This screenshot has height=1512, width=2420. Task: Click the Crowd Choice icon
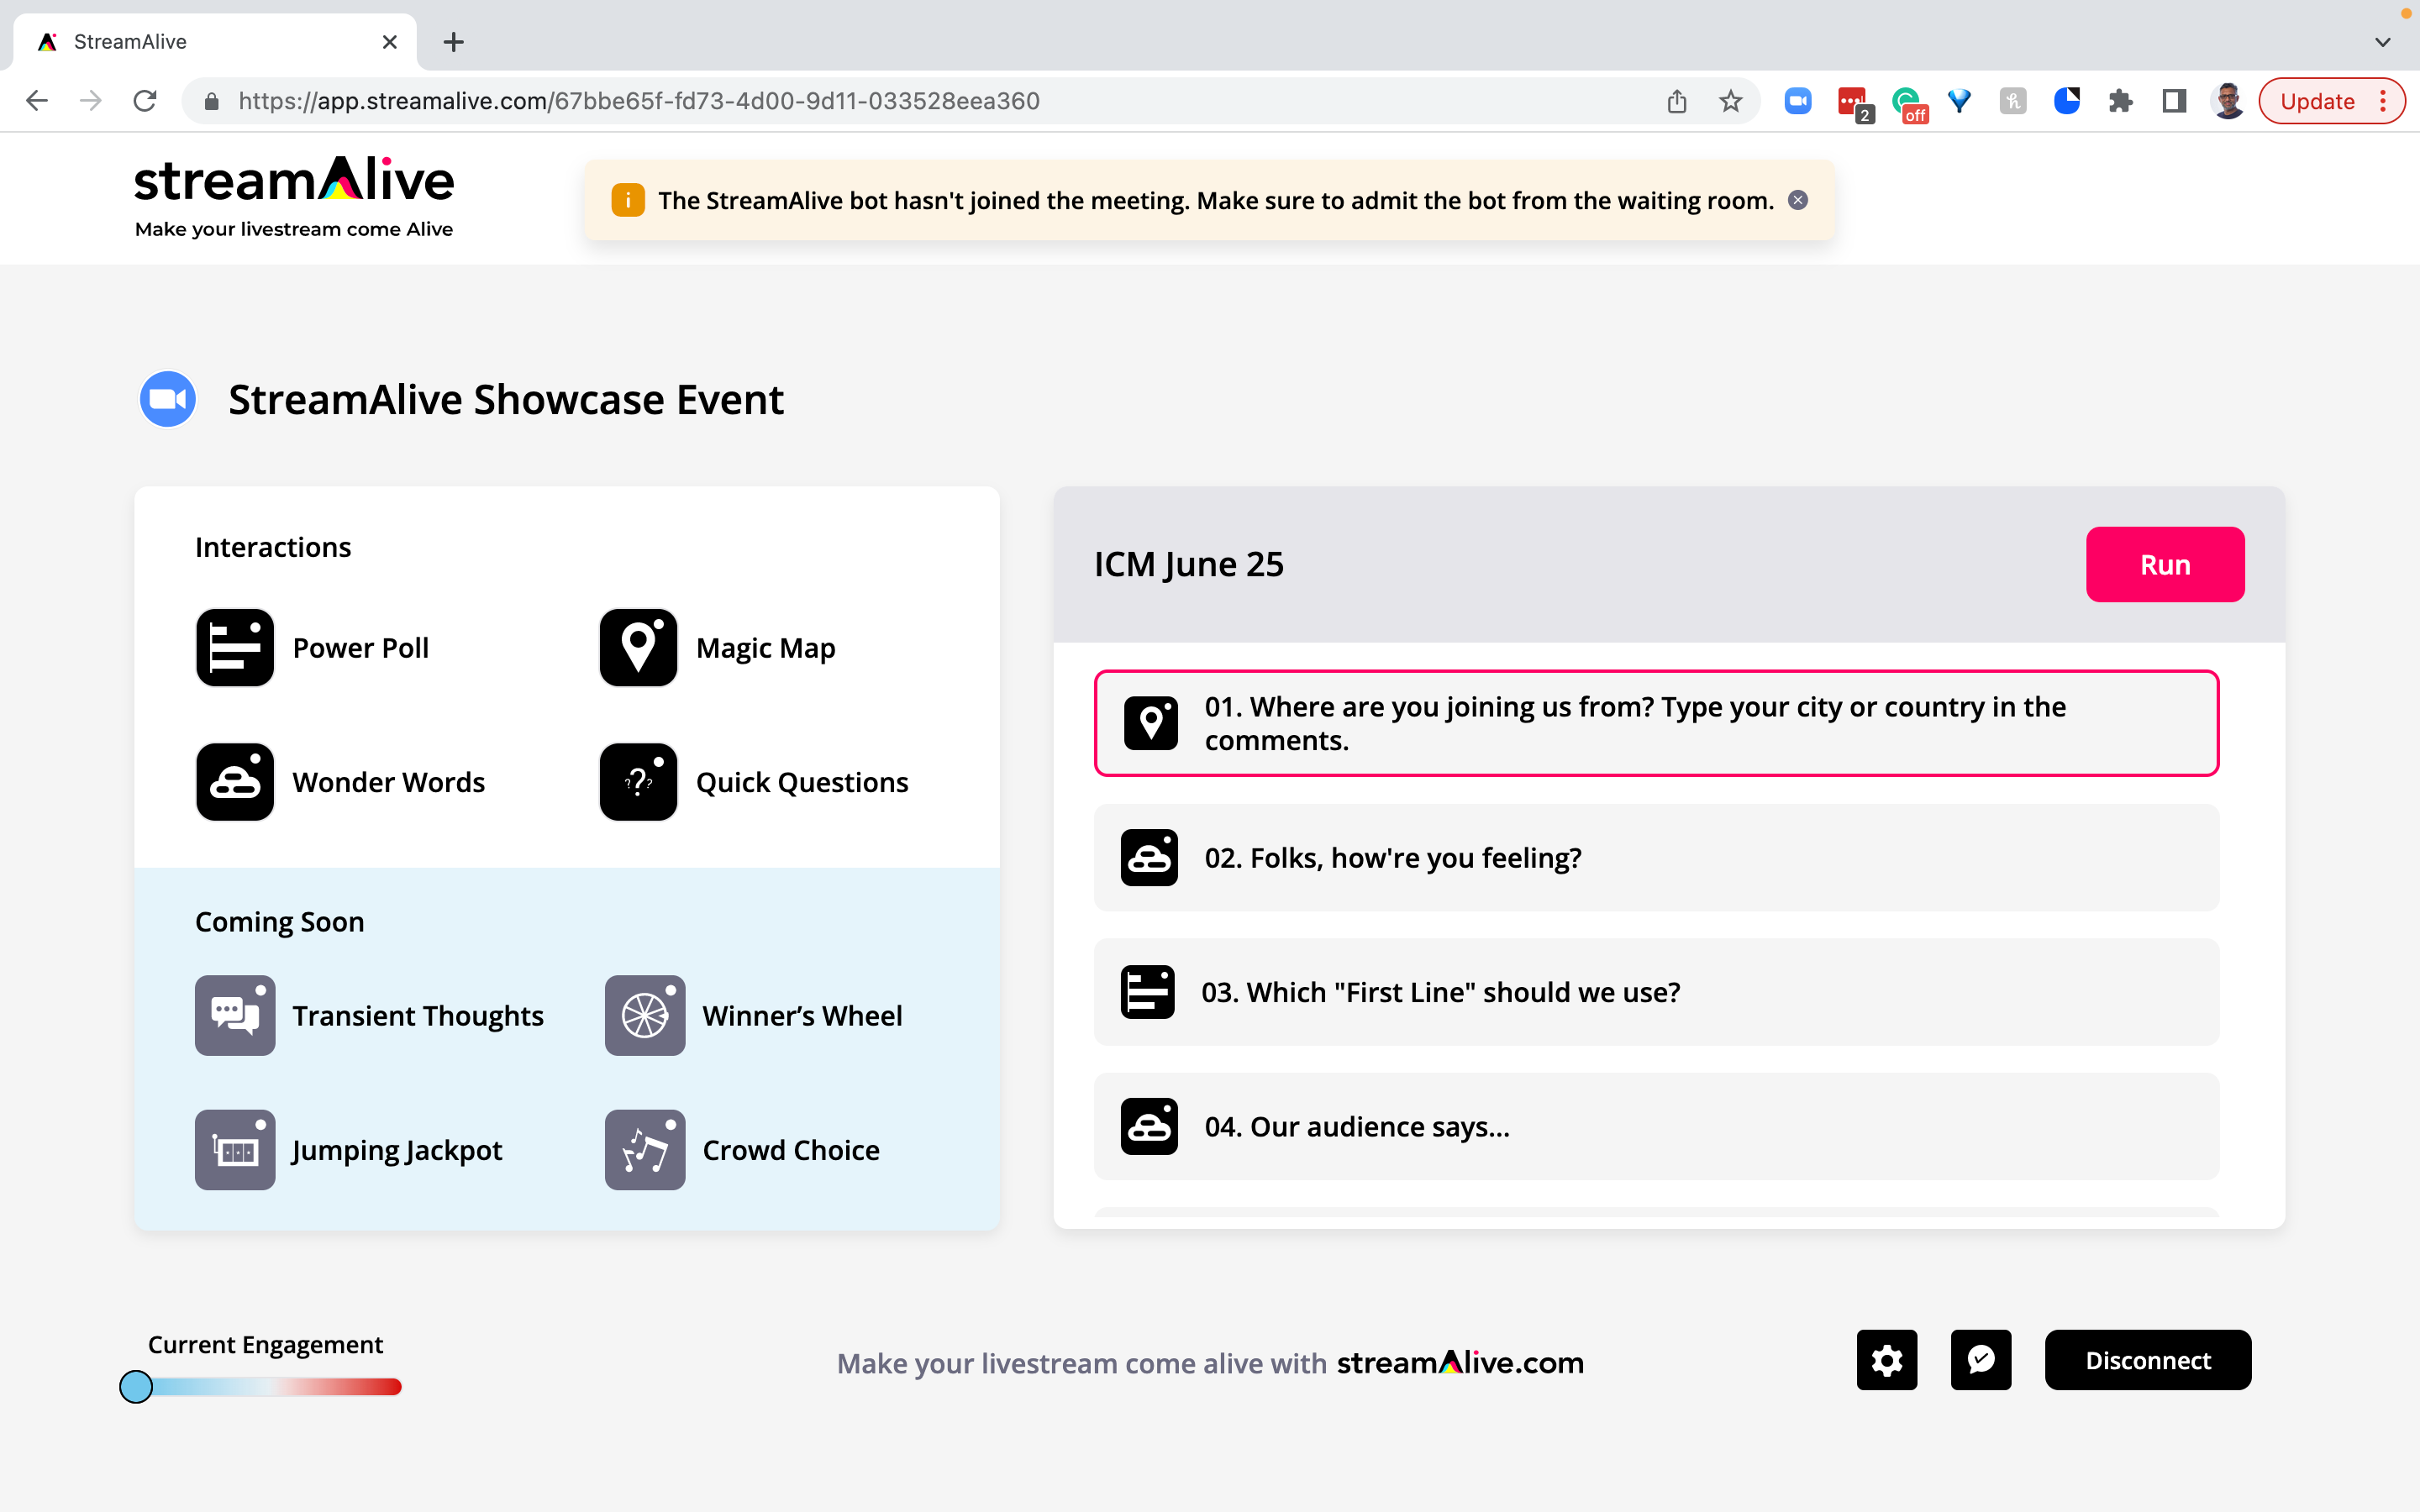coord(645,1150)
